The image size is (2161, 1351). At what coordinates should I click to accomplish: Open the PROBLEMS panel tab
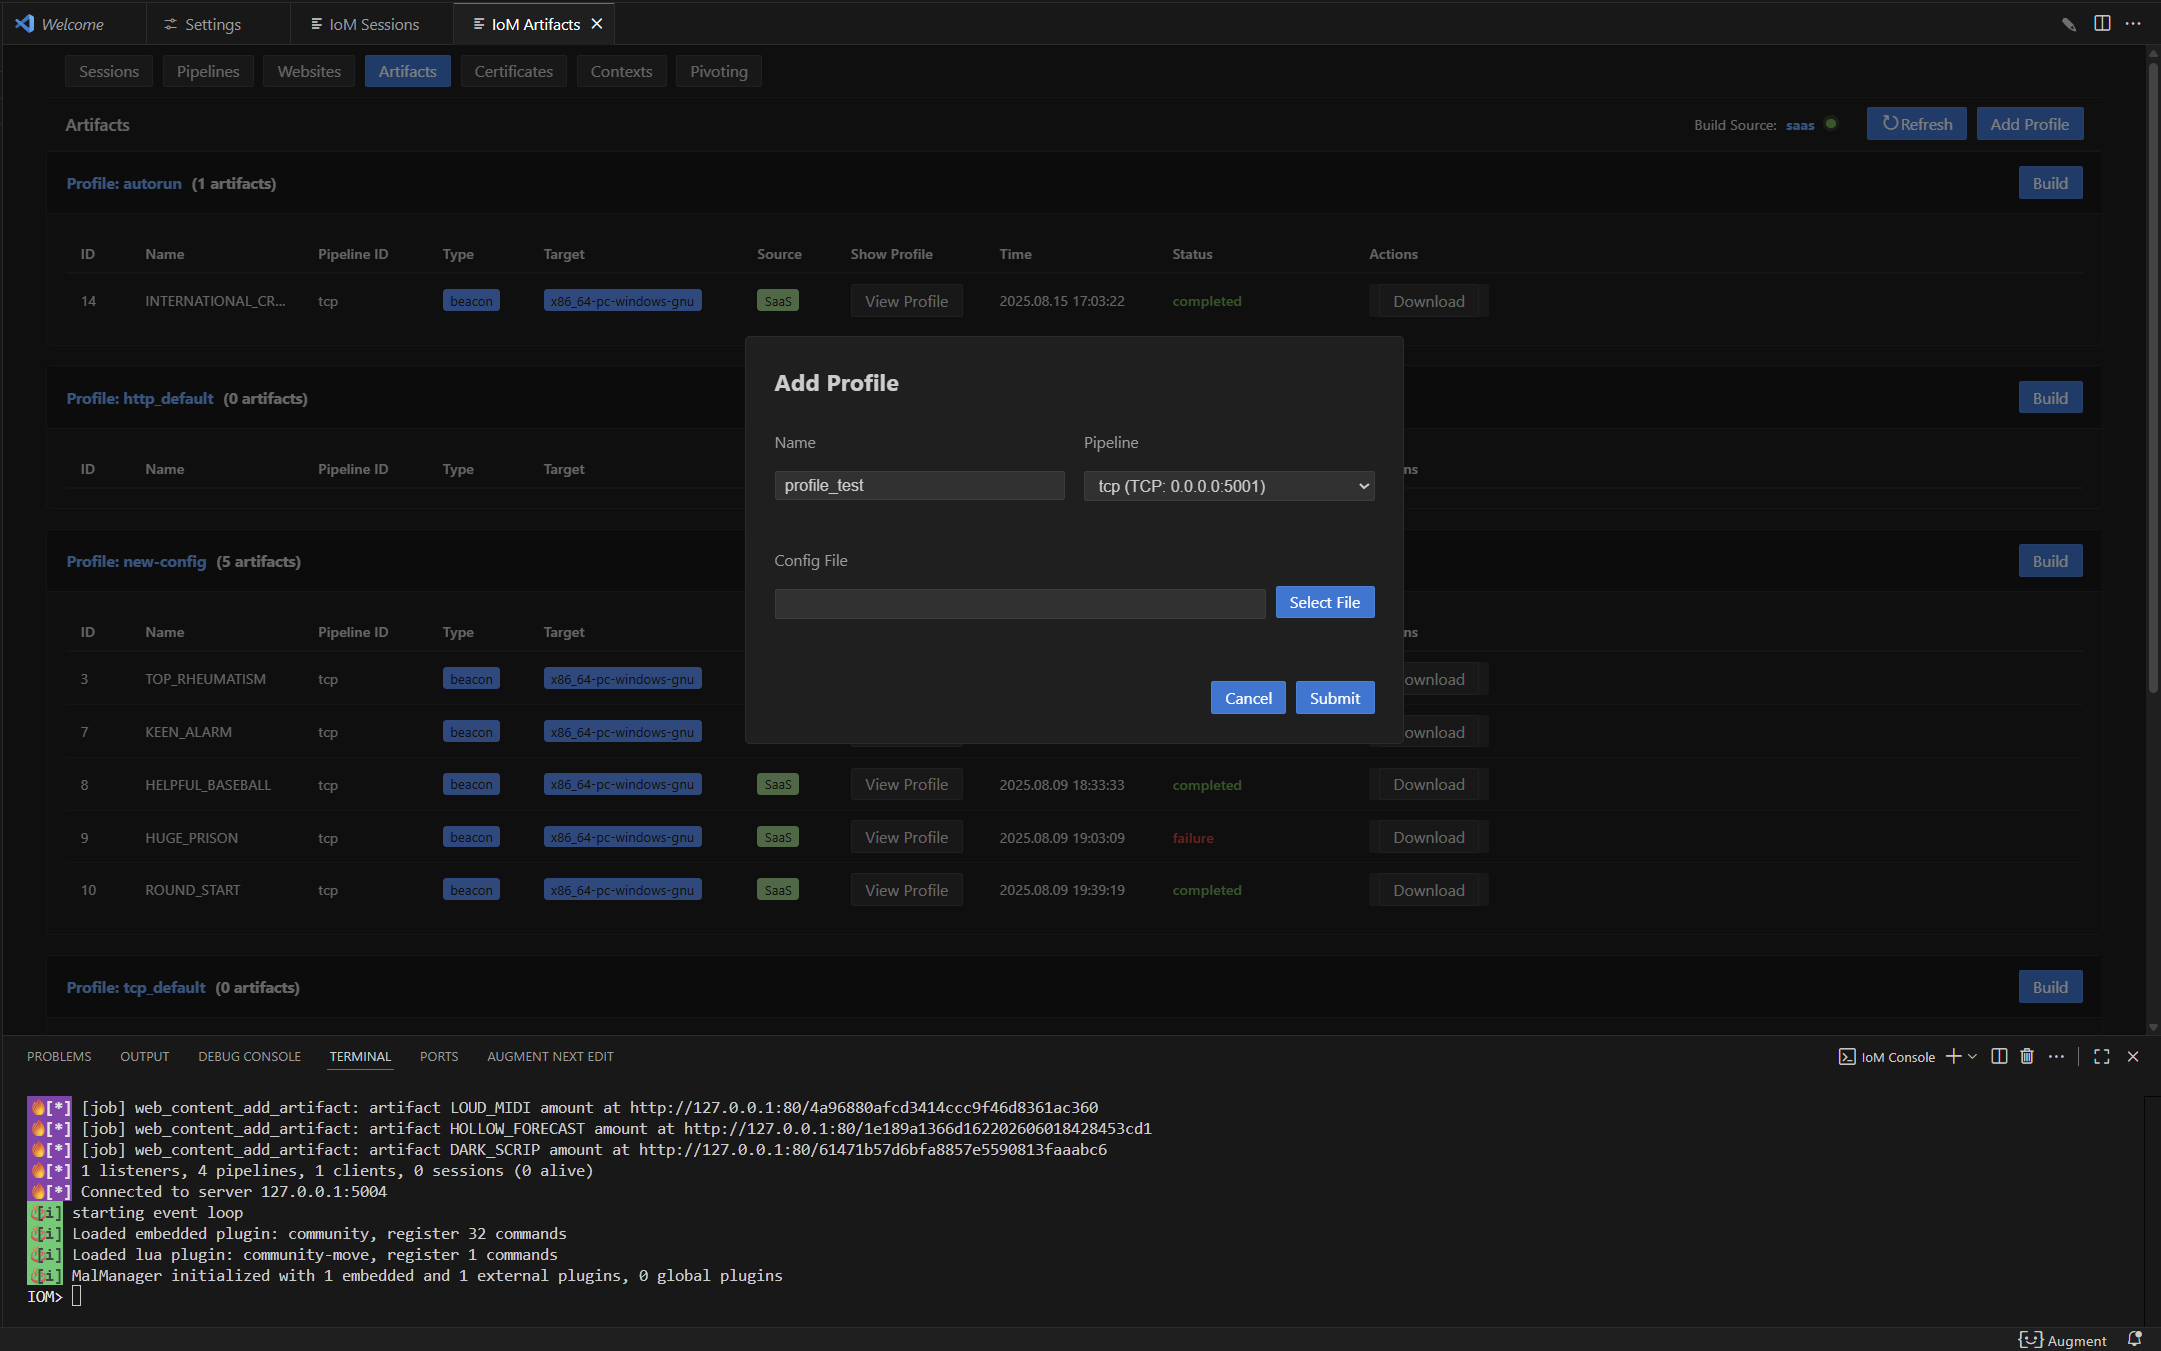click(59, 1056)
